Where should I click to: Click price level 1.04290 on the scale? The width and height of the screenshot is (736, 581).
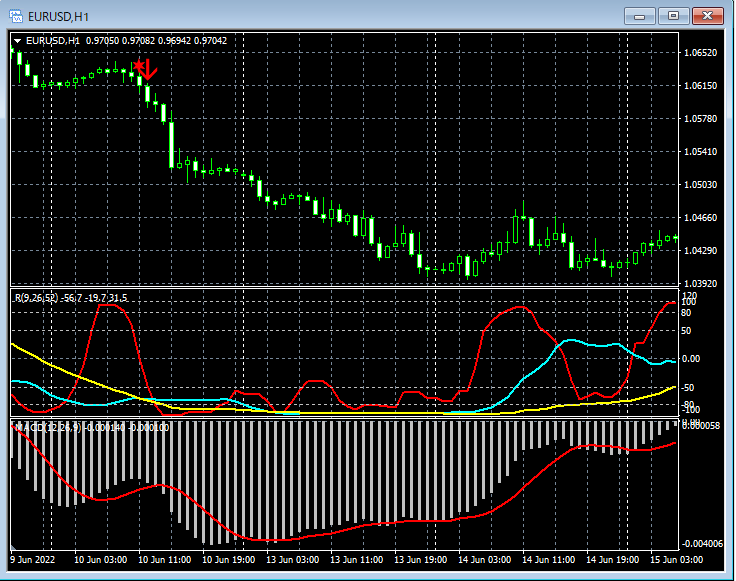701,250
